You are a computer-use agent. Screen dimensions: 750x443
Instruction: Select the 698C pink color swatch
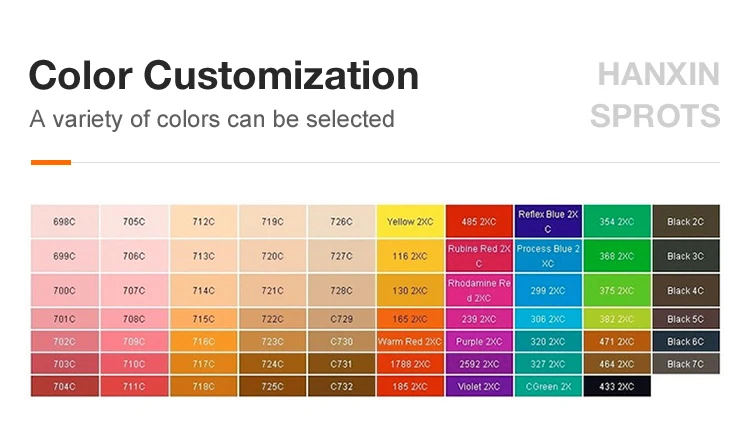(x=65, y=221)
